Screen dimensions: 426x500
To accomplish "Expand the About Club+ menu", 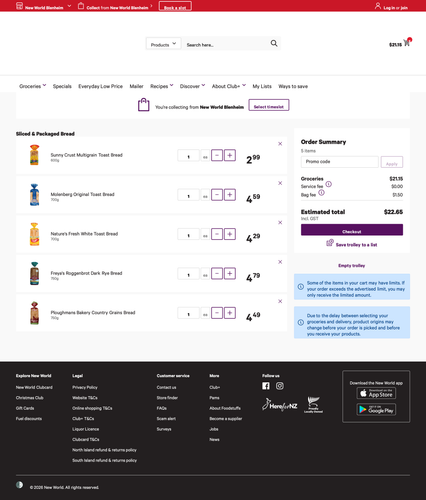I will point(229,86).
